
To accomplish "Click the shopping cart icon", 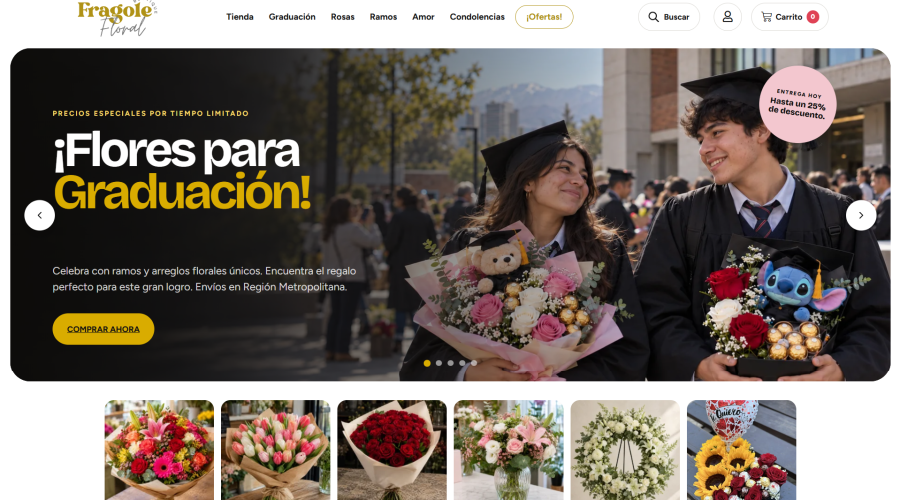I will click(766, 17).
